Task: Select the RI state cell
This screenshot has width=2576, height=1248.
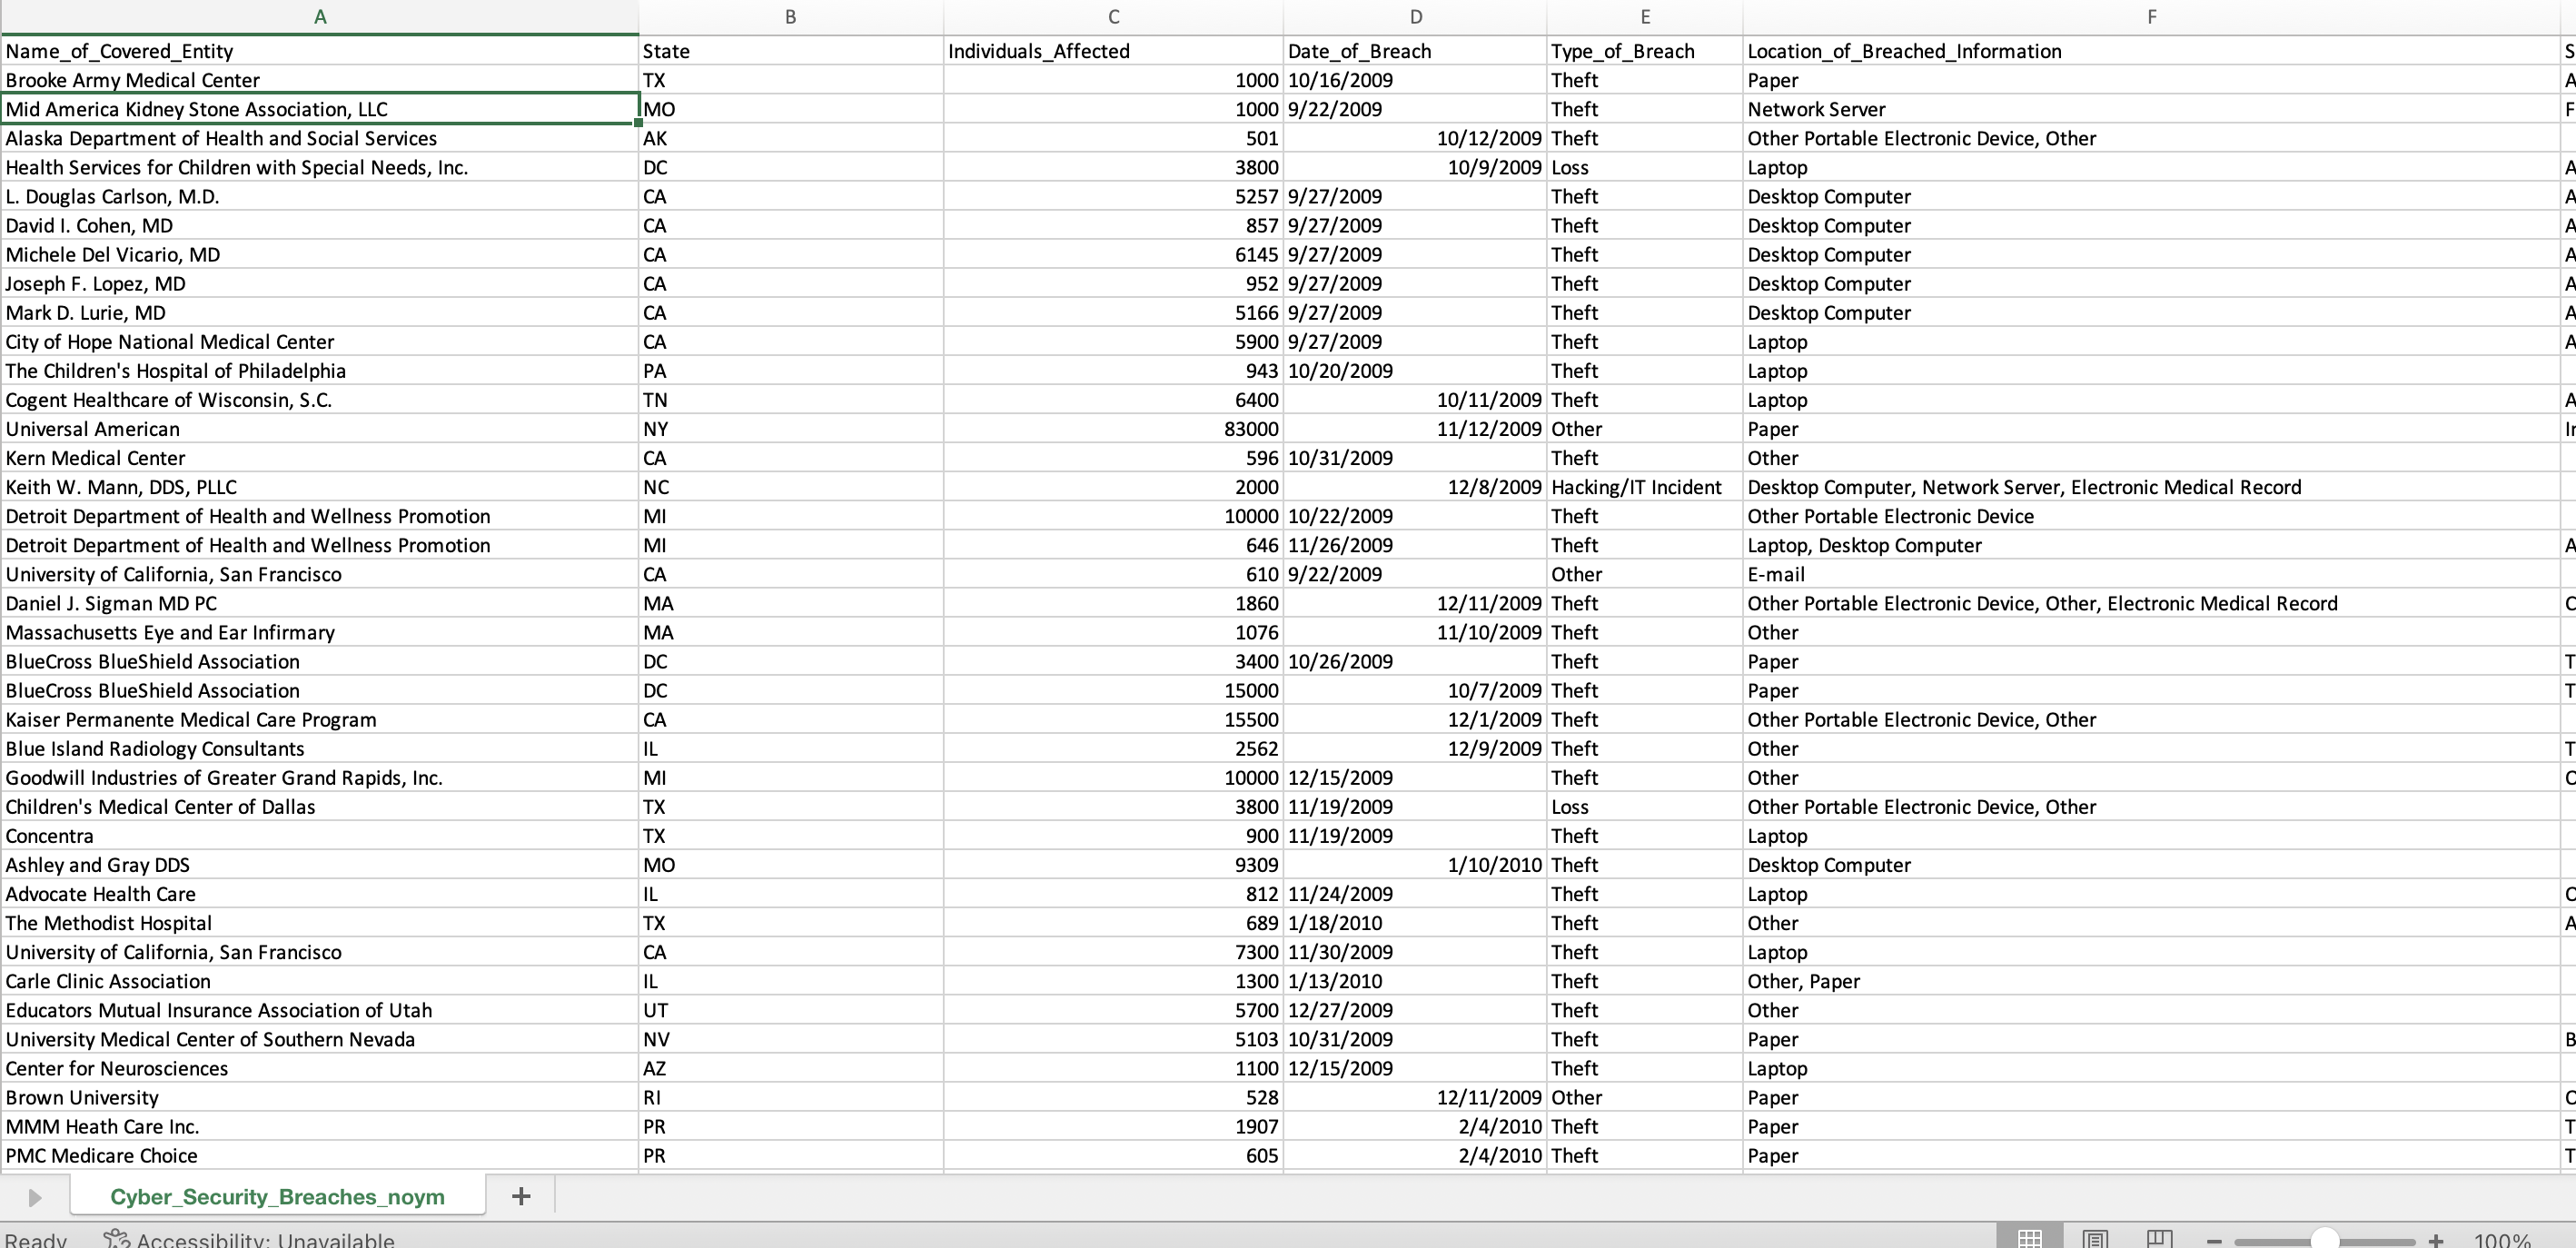Action: coord(791,1097)
